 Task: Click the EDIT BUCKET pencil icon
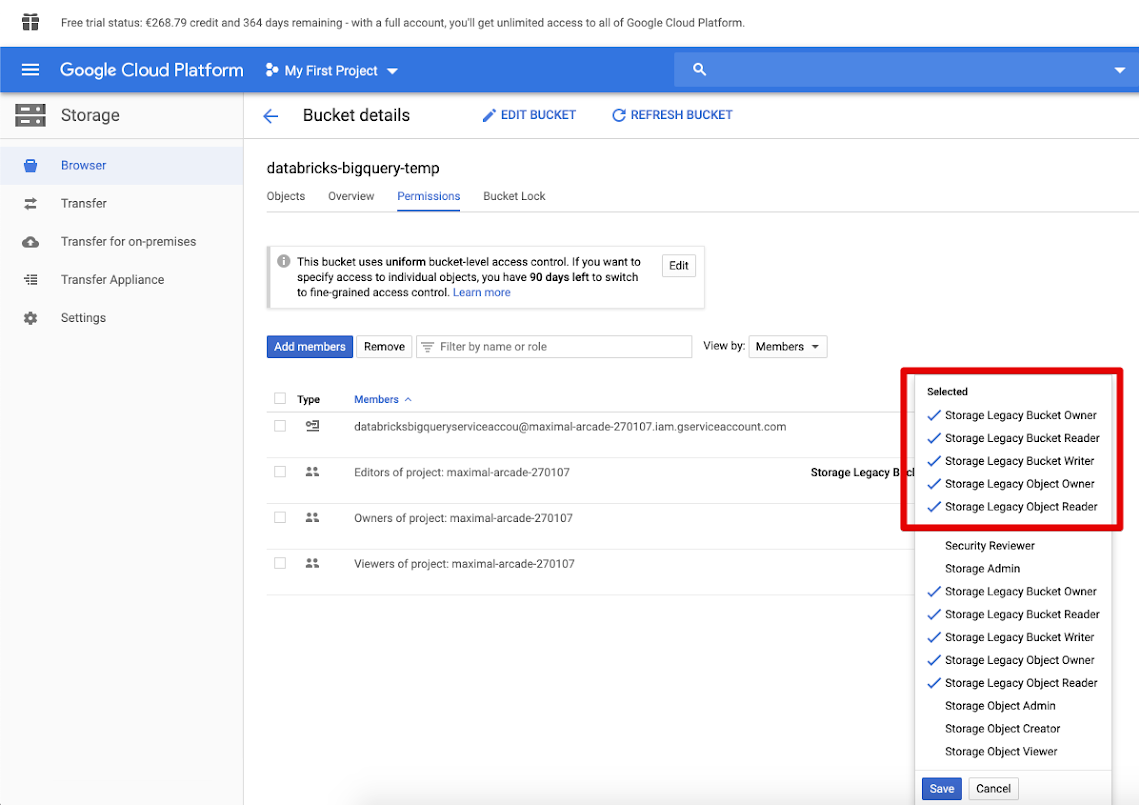click(x=488, y=115)
